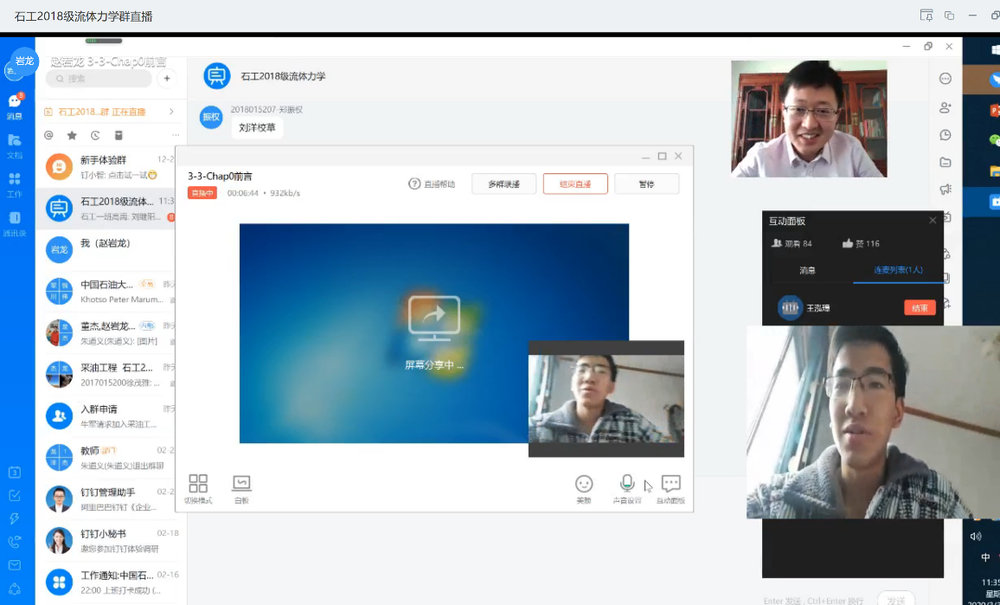Open the 工作 (Work) sidebar icon
This screenshot has width=1000, height=605.
coord(14,183)
